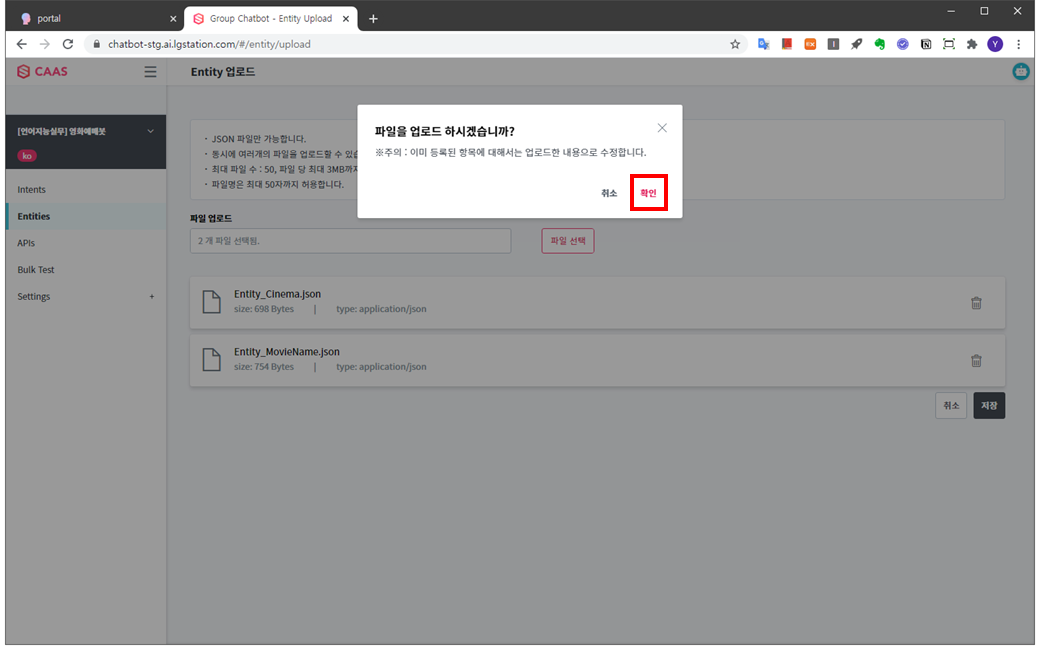Click the CAAS logo
Viewport: 1040px width, 650px height.
43,72
